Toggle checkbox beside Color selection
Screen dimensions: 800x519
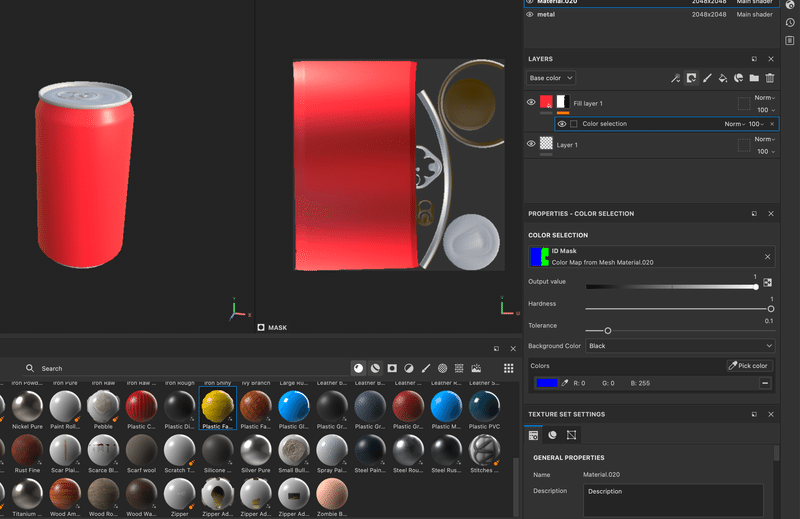pos(573,124)
